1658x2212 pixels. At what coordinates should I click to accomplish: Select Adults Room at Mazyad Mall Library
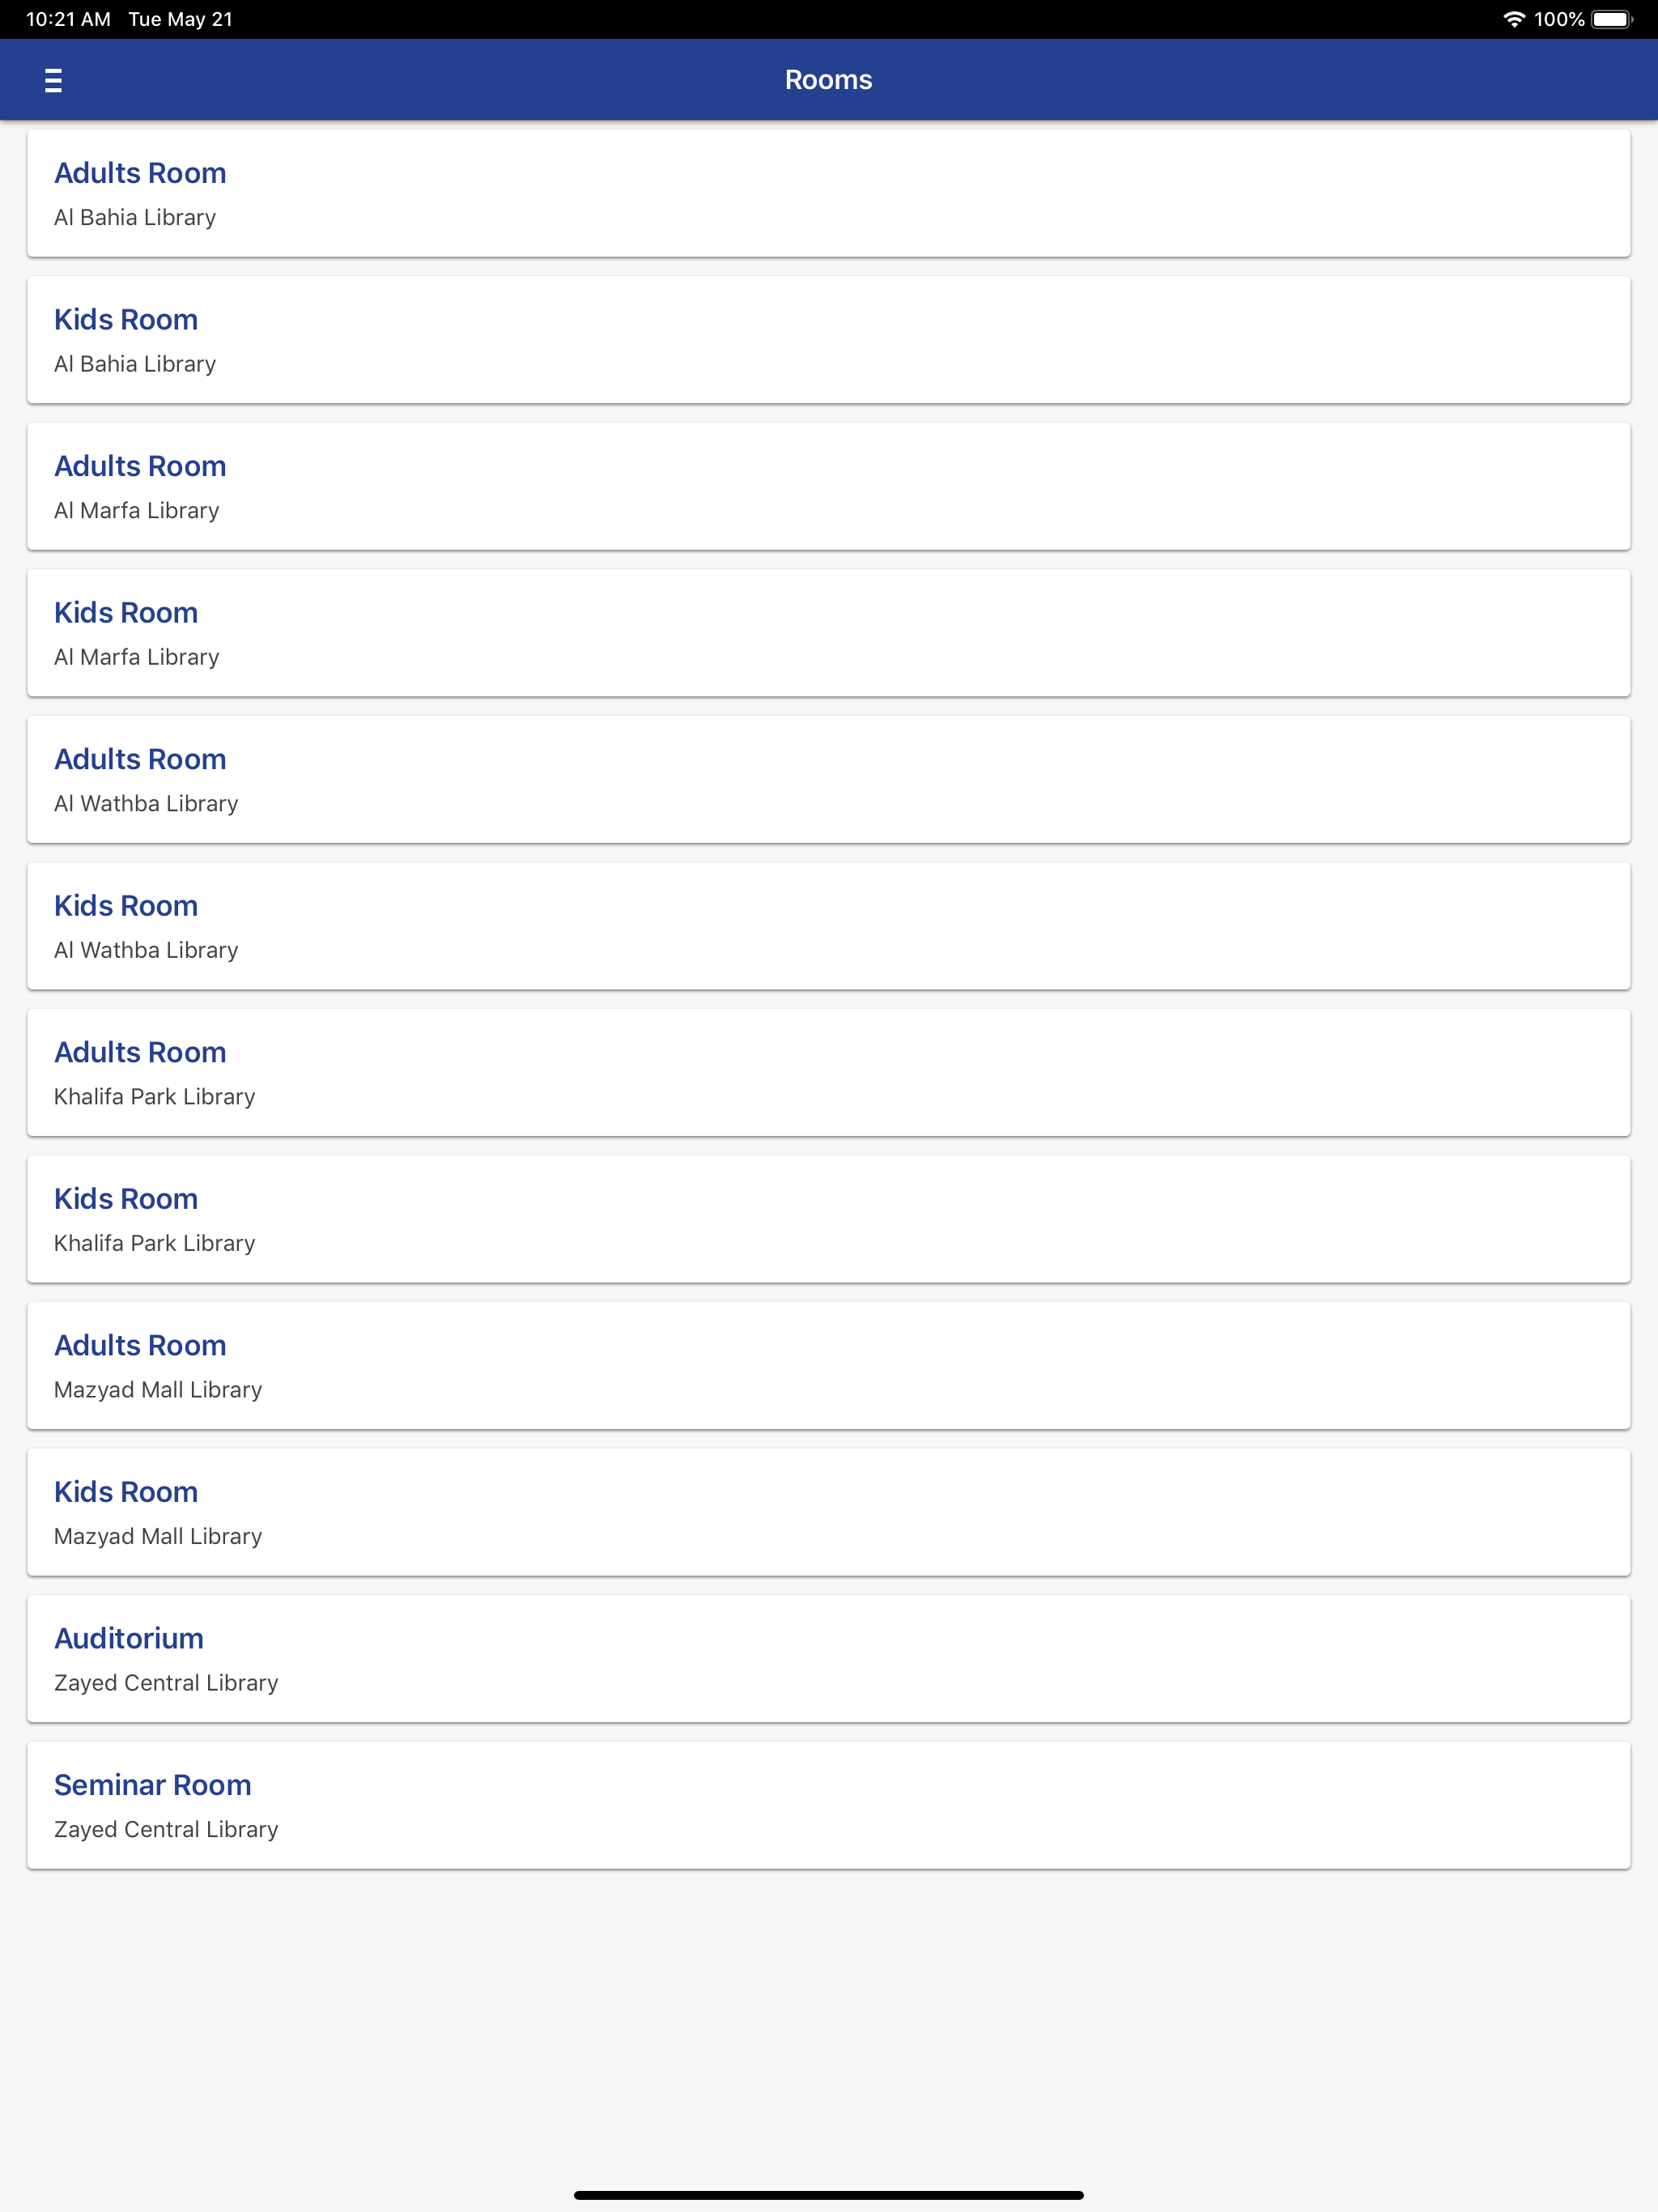(x=828, y=1365)
